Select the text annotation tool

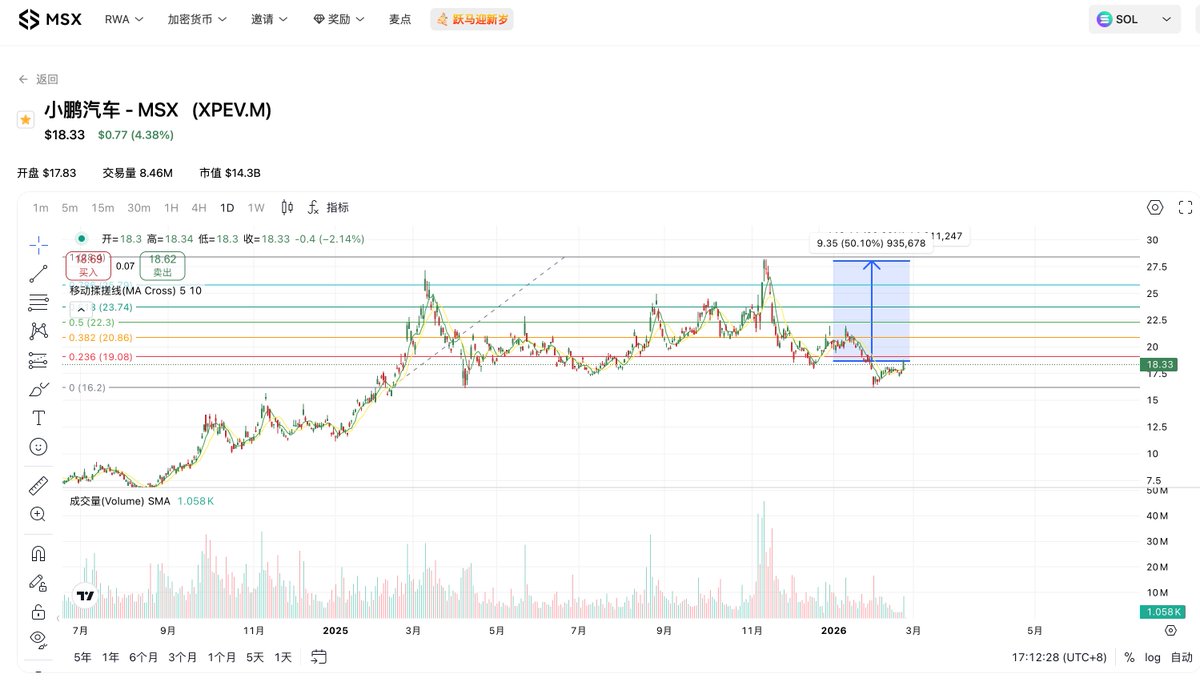coord(38,417)
